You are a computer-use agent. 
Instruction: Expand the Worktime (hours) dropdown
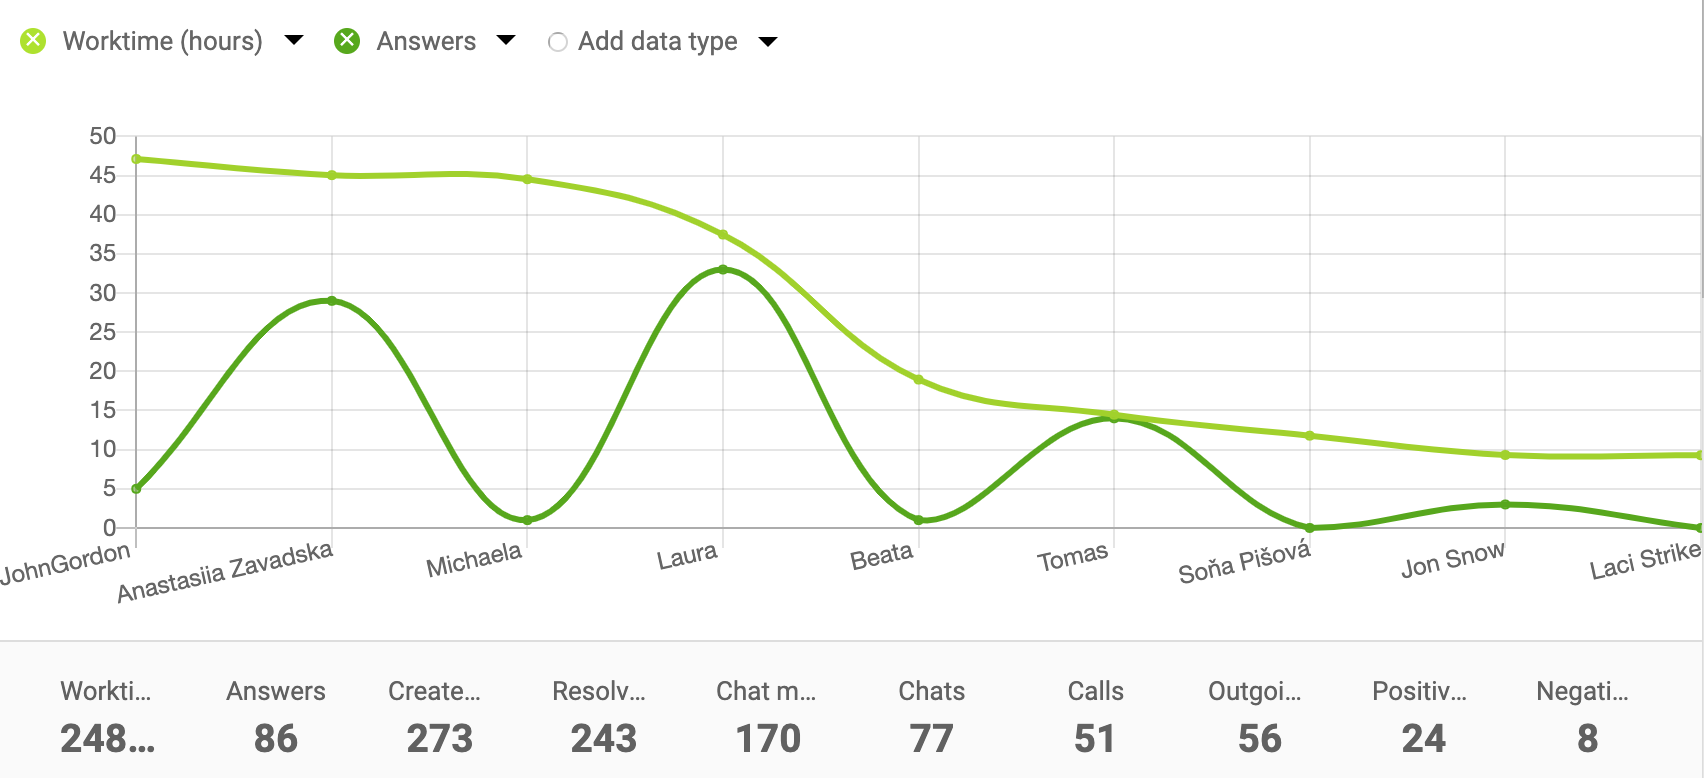294,42
